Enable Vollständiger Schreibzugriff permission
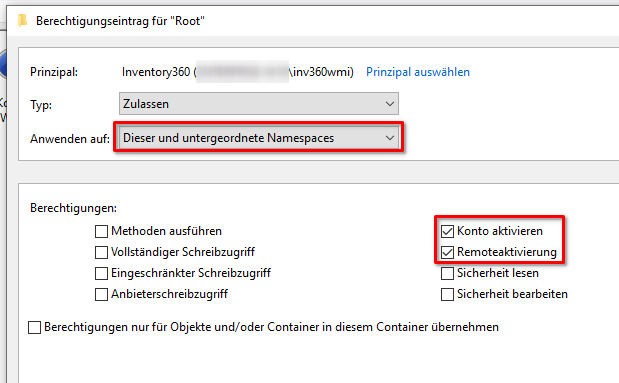Image resolution: width=619 pixels, height=383 pixels. coord(101,252)
